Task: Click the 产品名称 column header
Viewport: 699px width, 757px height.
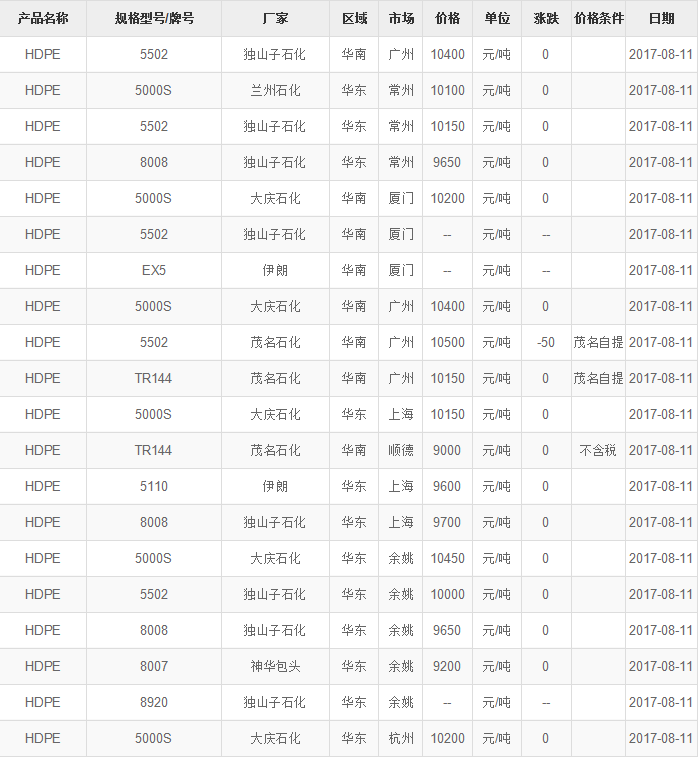Action: point(43,18)
